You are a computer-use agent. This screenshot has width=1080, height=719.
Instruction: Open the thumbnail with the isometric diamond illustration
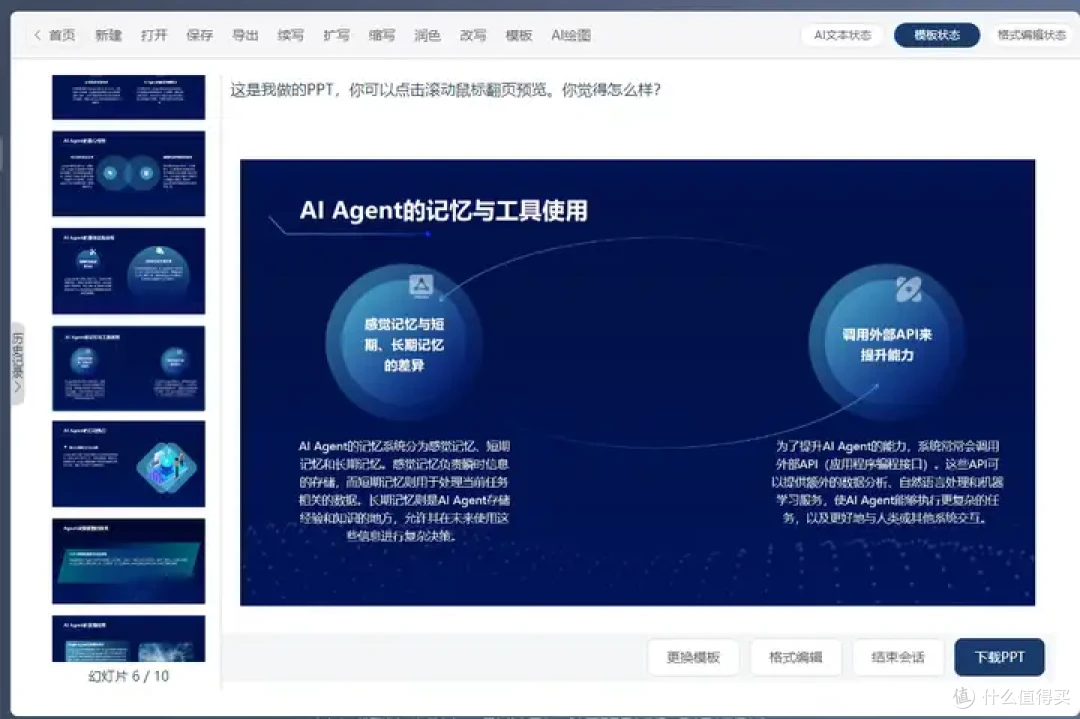click(x=129, y=463)
